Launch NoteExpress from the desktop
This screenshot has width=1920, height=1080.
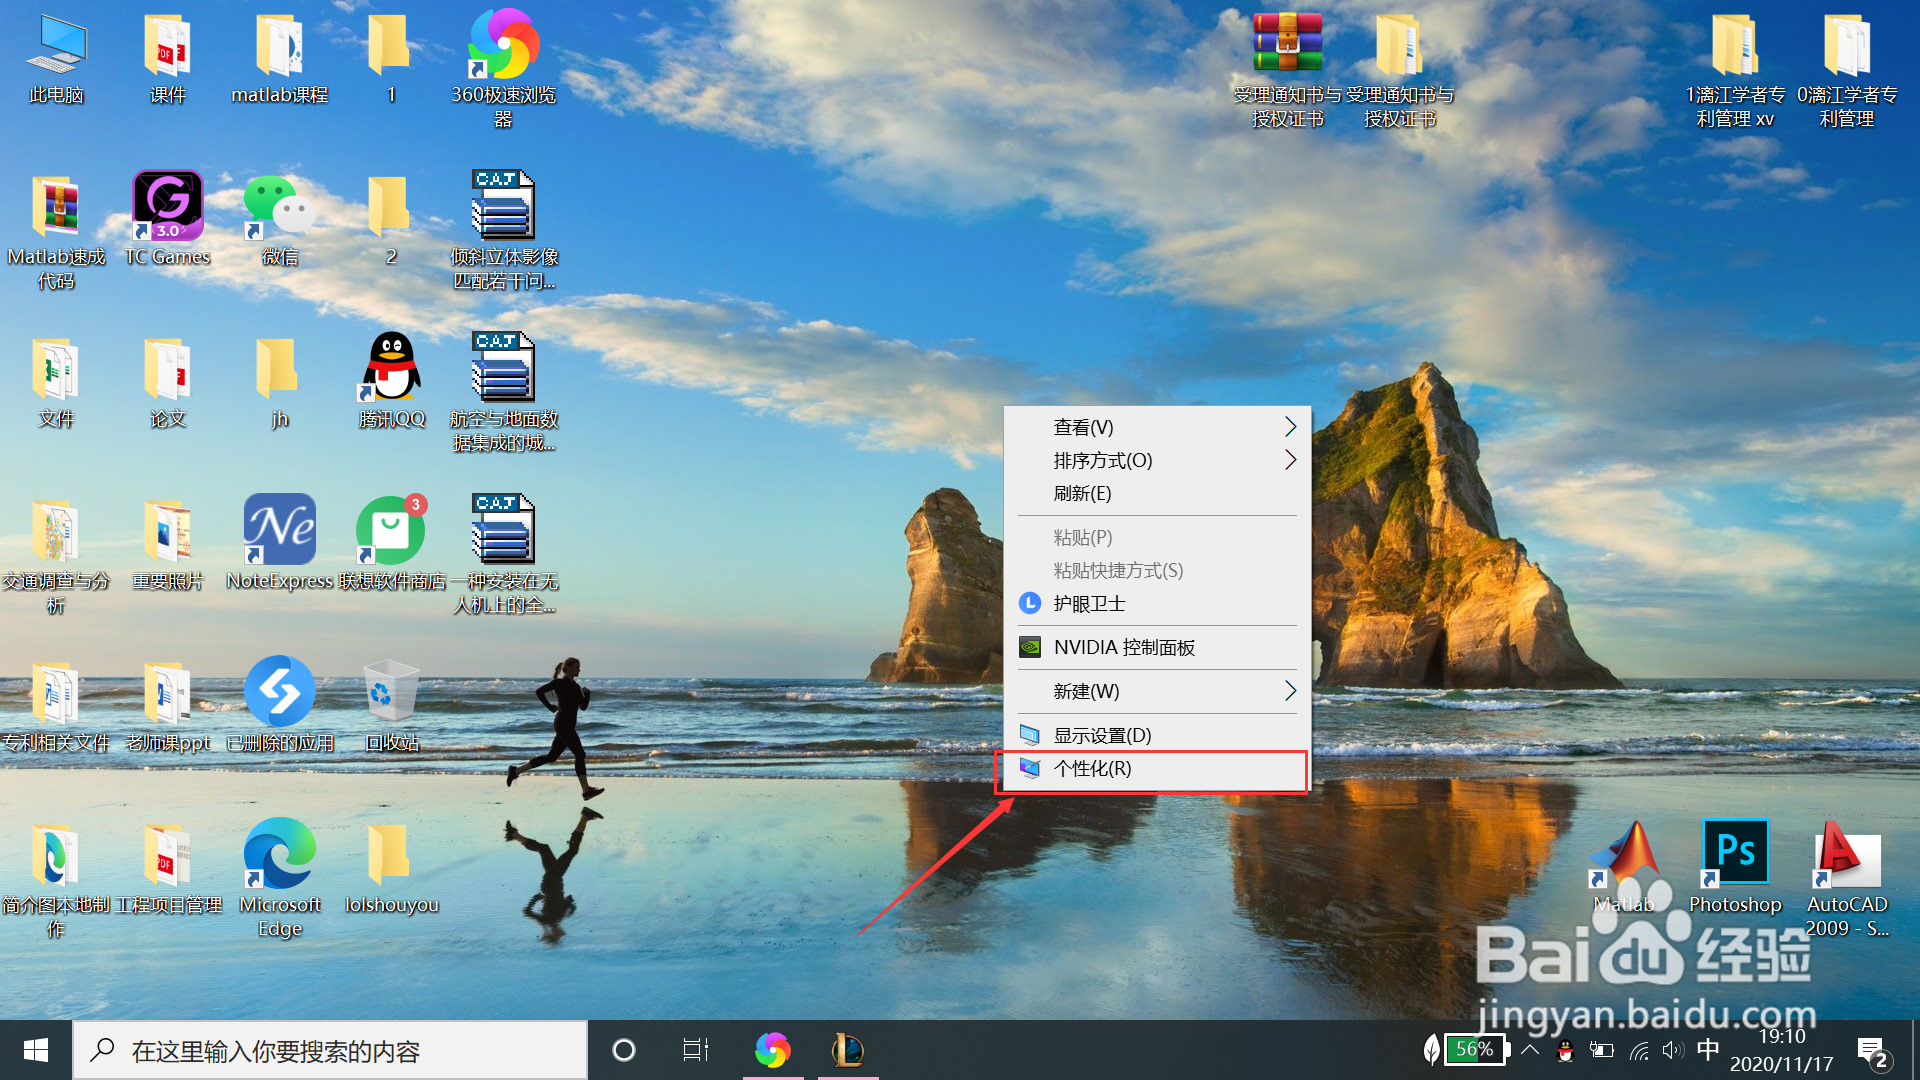278,530
